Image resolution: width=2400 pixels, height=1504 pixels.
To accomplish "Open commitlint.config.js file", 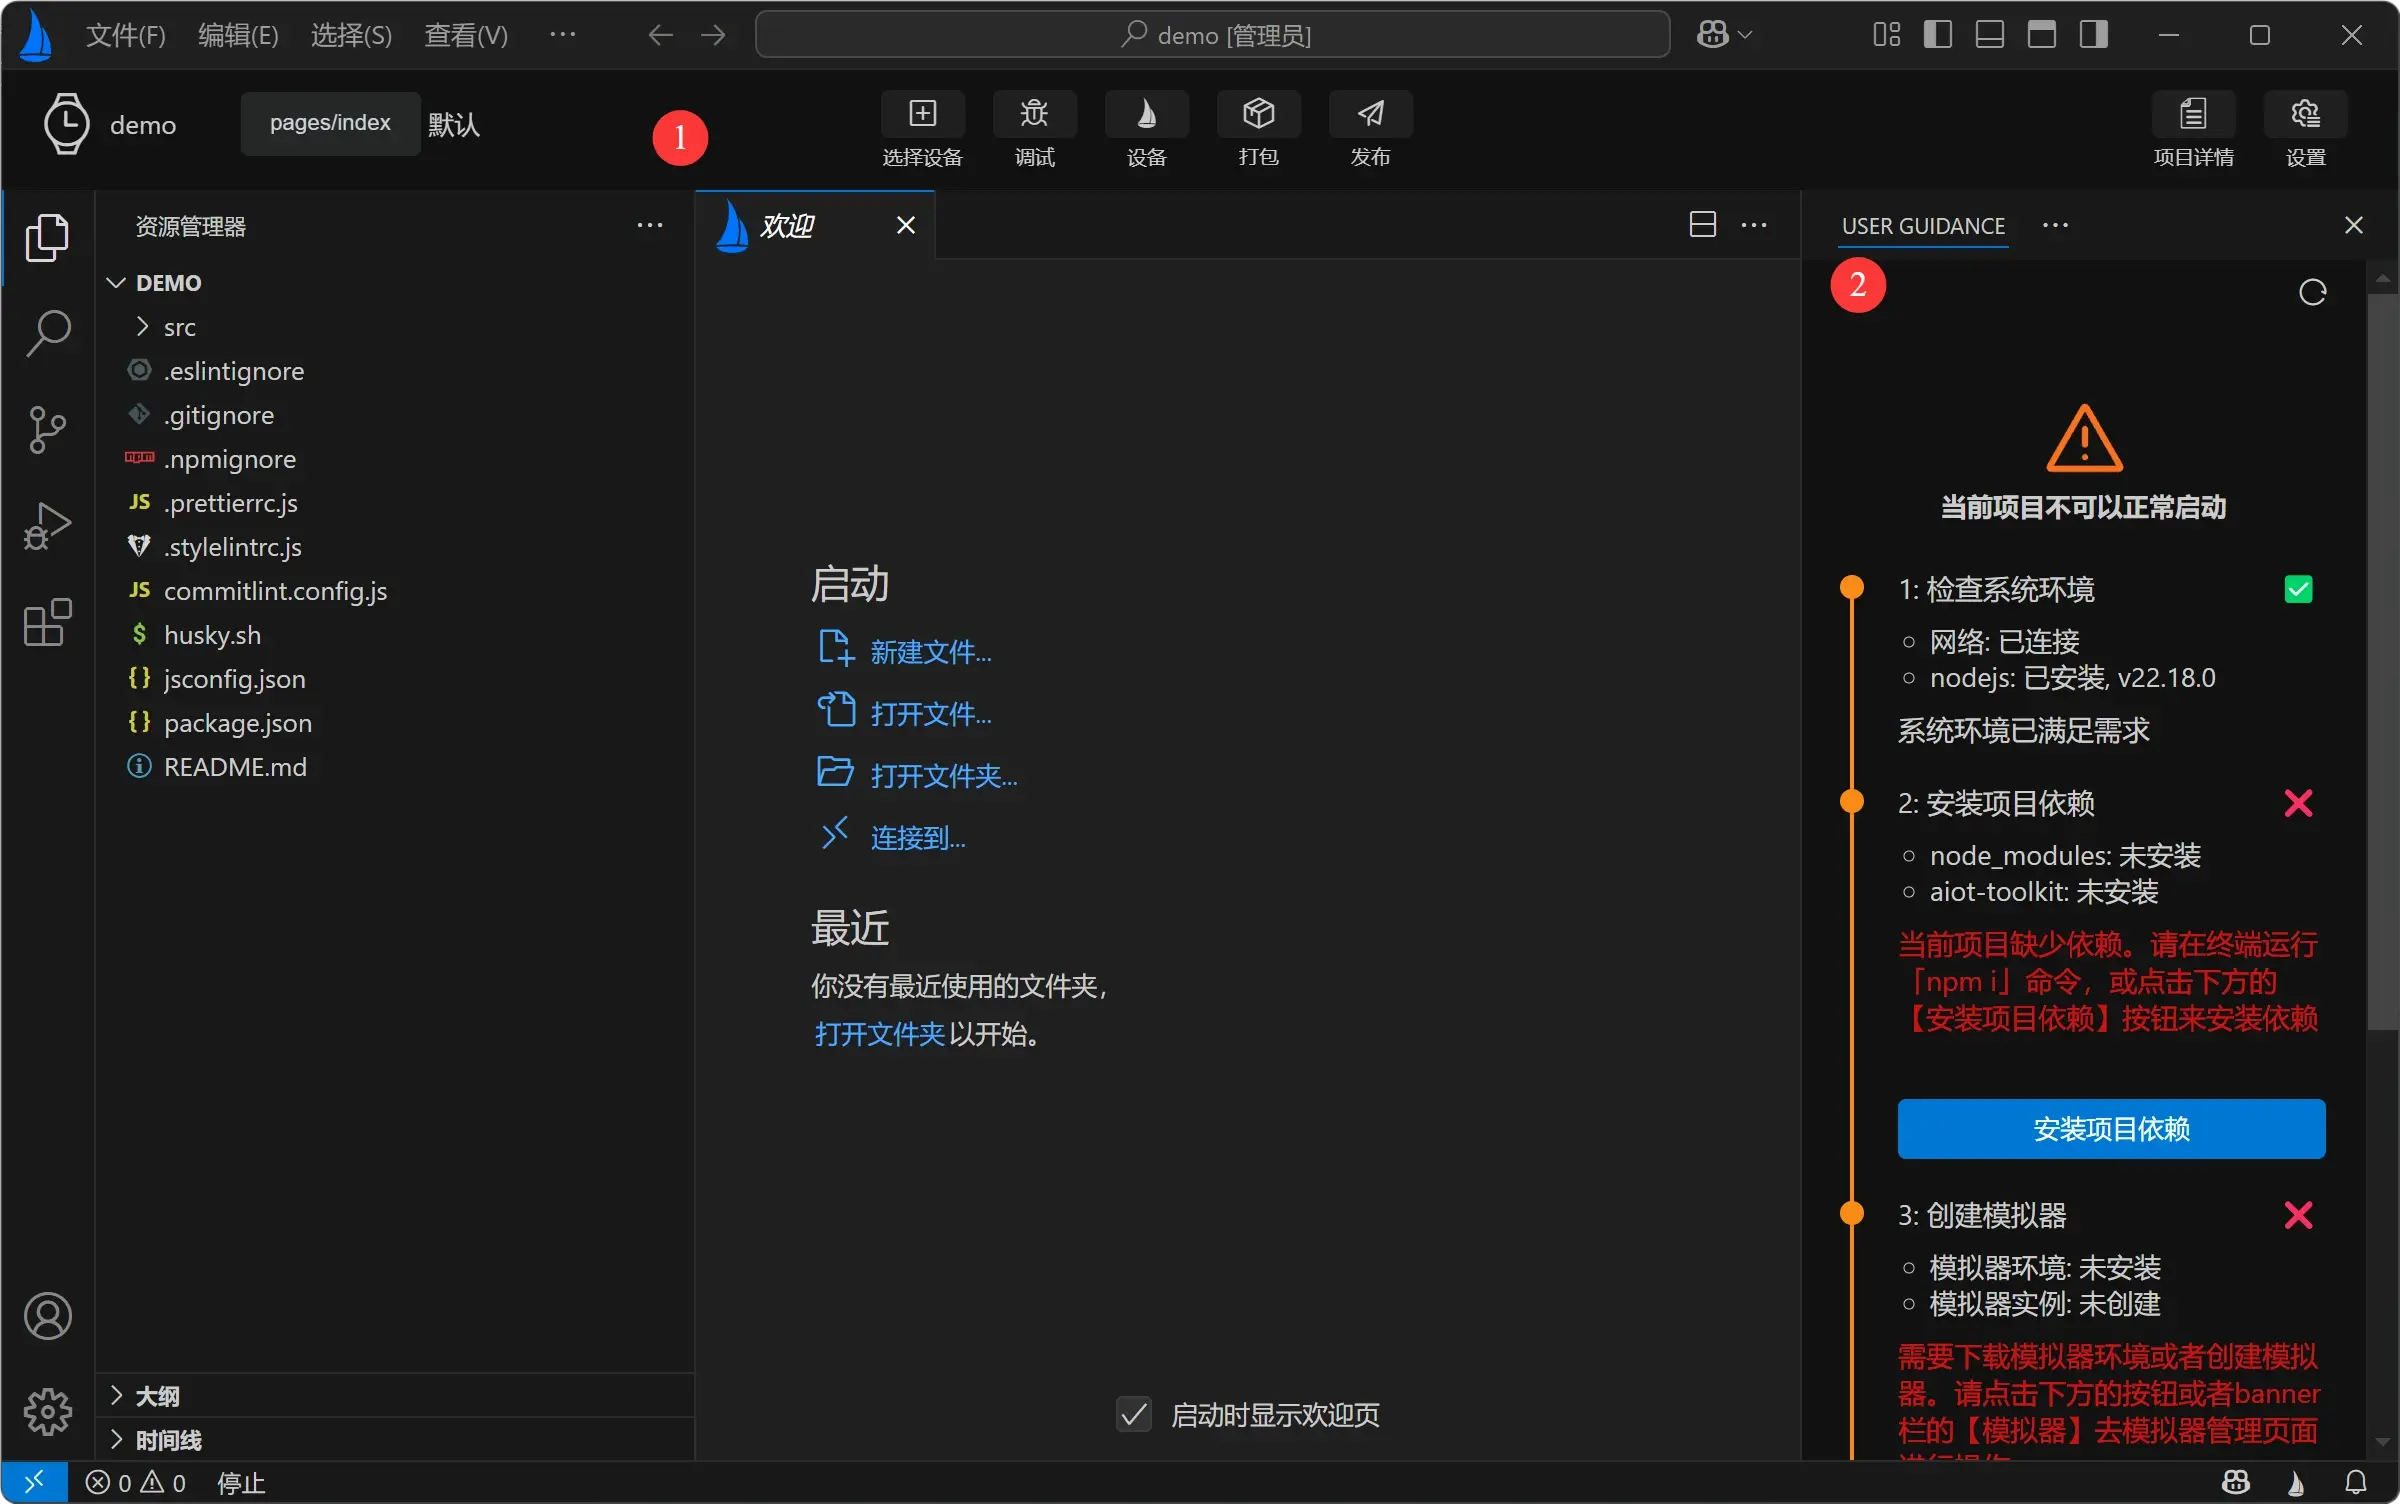I will (394, 591).
